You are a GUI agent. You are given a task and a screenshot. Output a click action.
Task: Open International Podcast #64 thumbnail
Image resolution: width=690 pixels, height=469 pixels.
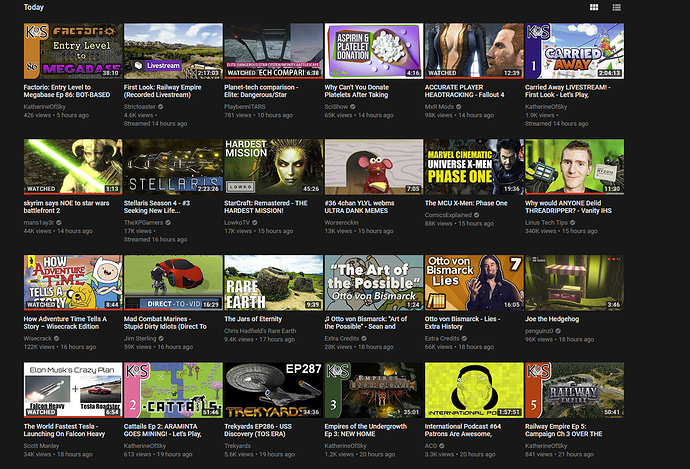click(x=474, y=390)
